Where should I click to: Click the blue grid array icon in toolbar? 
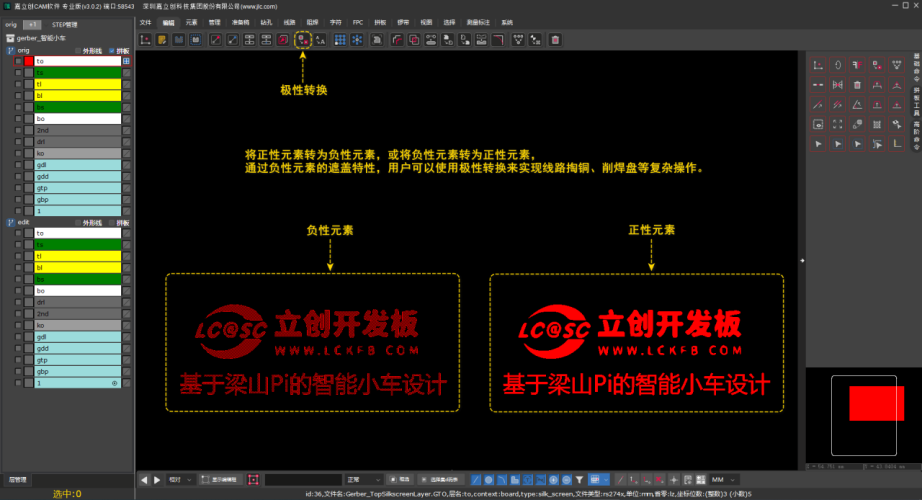point(340,39)
